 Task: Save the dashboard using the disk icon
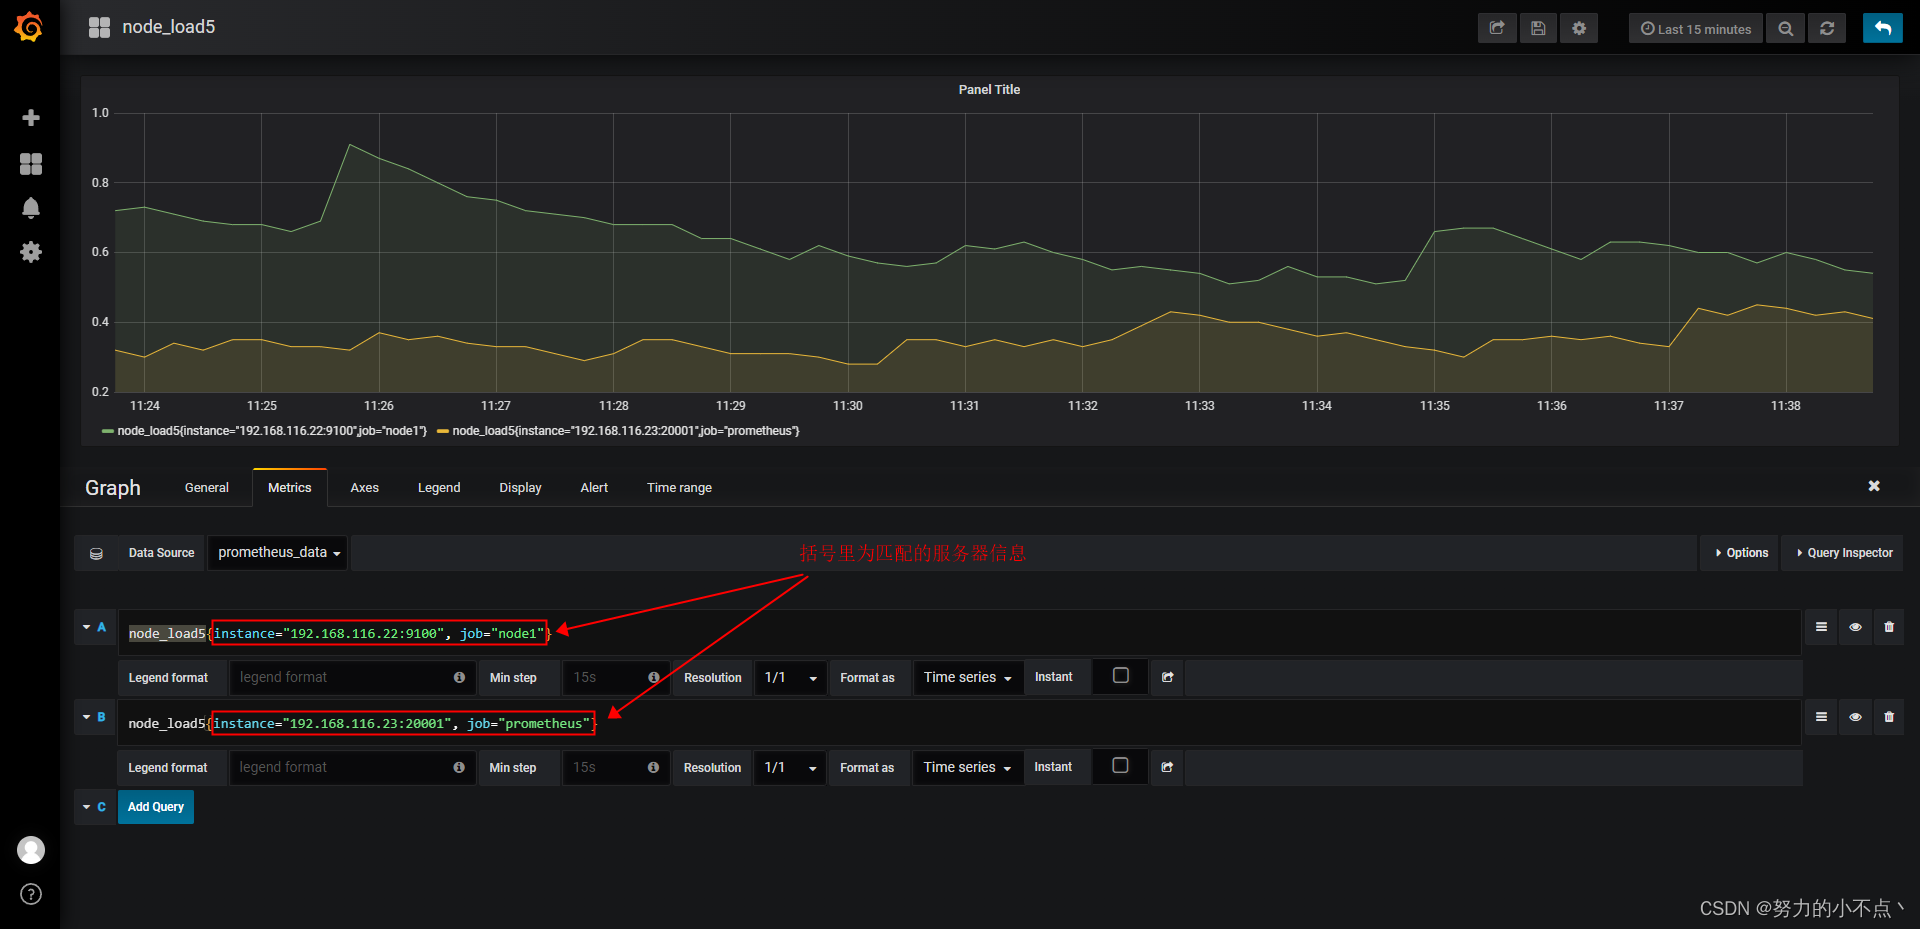1538,28
